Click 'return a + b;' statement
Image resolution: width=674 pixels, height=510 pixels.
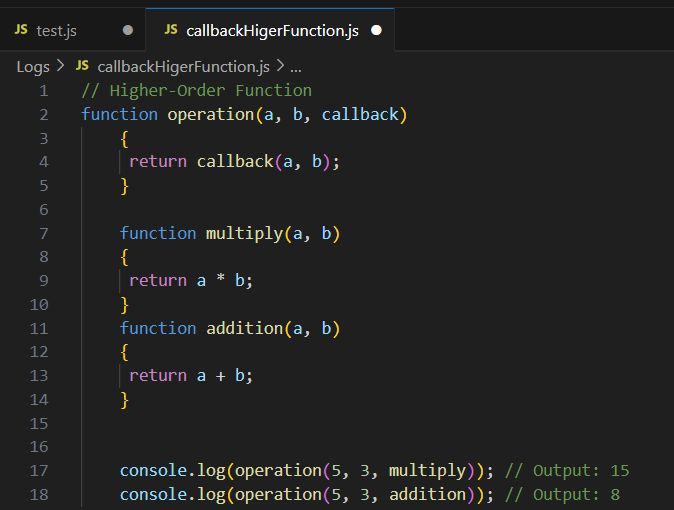coord(191,375)
